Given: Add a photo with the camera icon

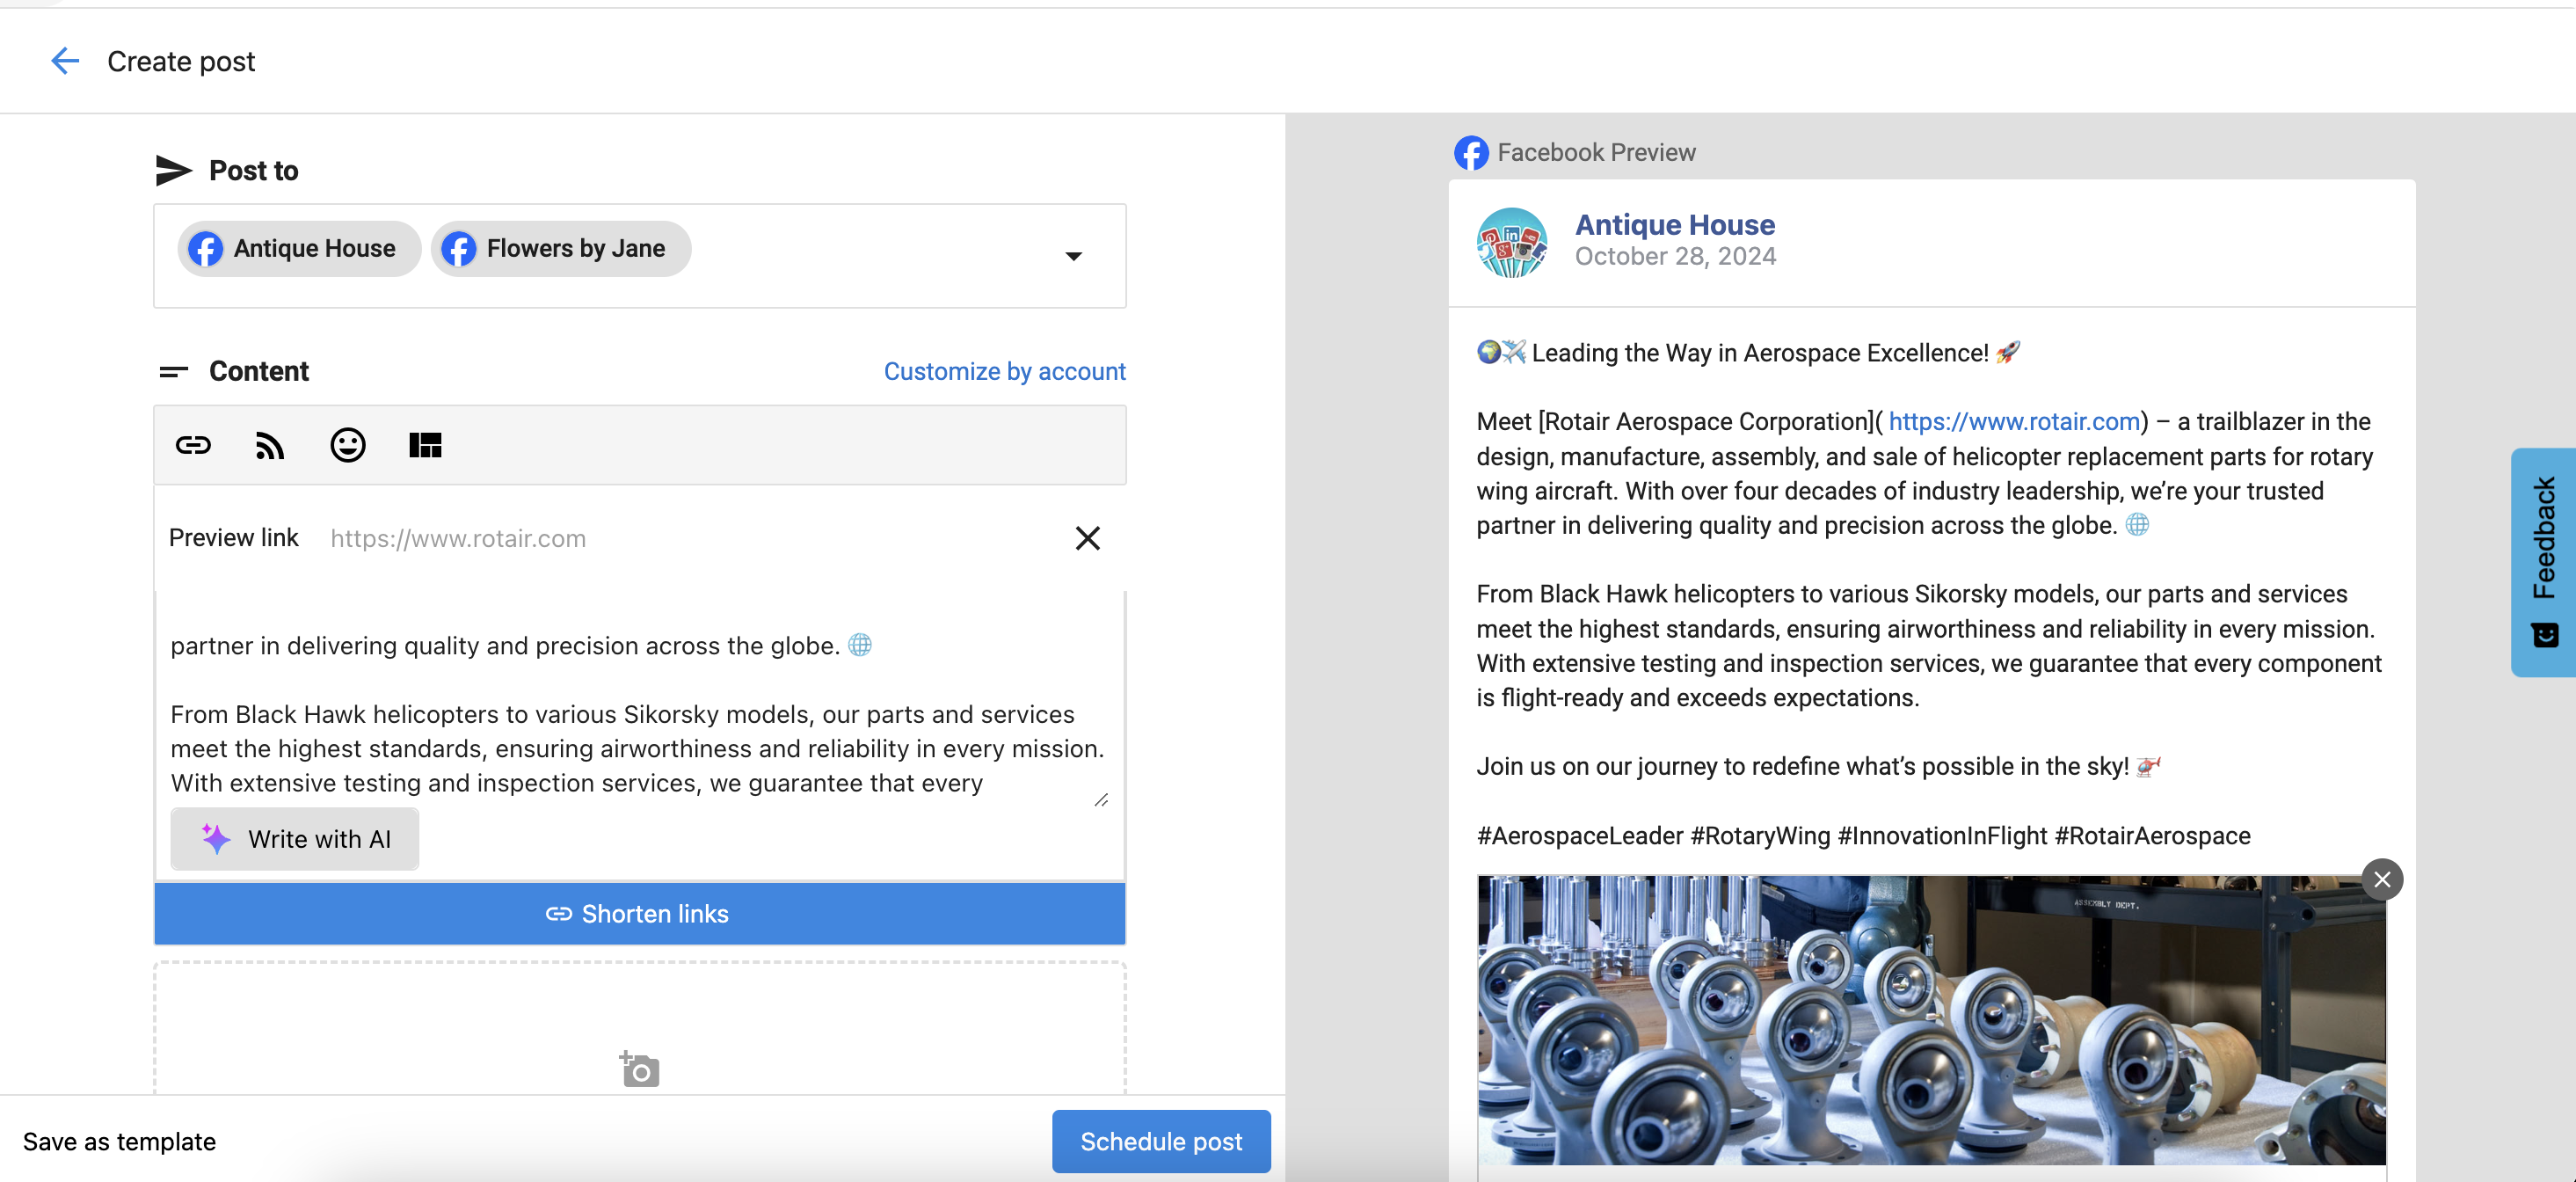Looking at the screenshot, I should tap(639, 1069).
